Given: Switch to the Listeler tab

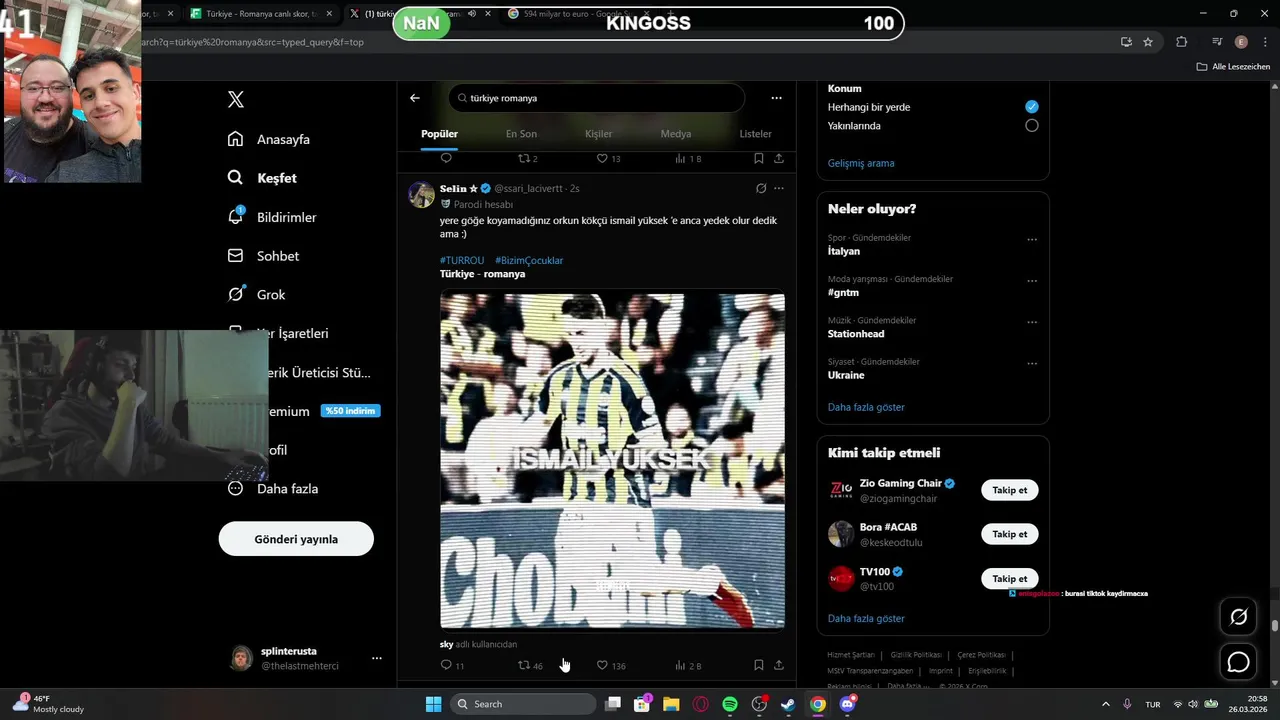Looking at the screenshot, I should pyautogui.click(x=755, y=134).
